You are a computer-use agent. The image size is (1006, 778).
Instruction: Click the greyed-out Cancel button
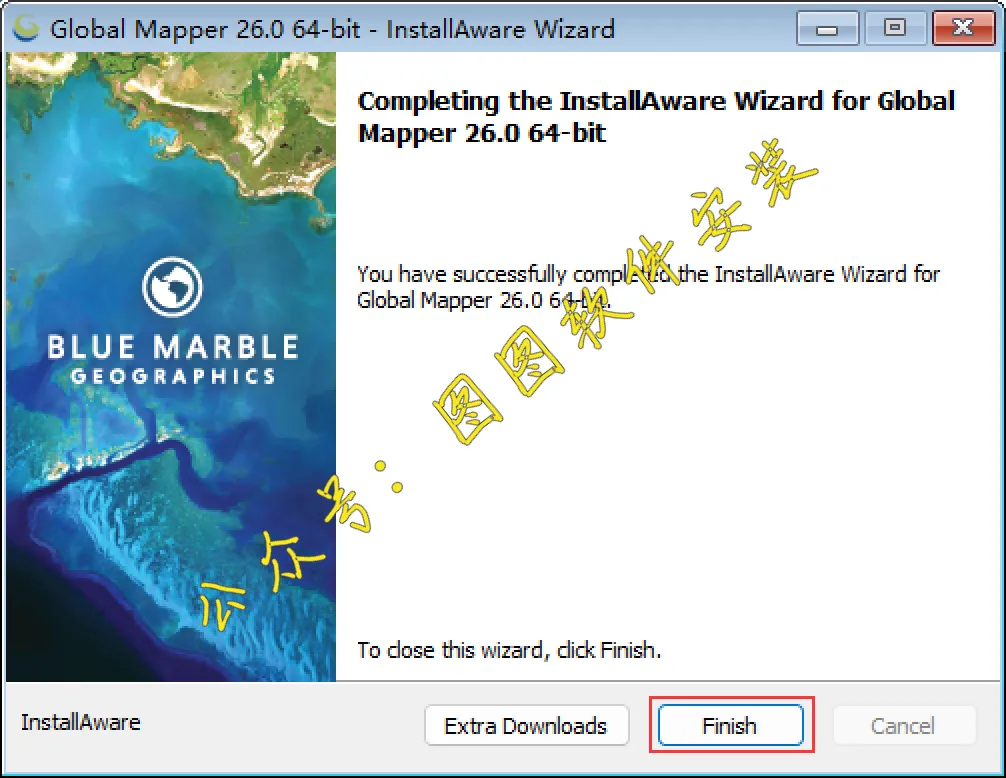[903, 725]
